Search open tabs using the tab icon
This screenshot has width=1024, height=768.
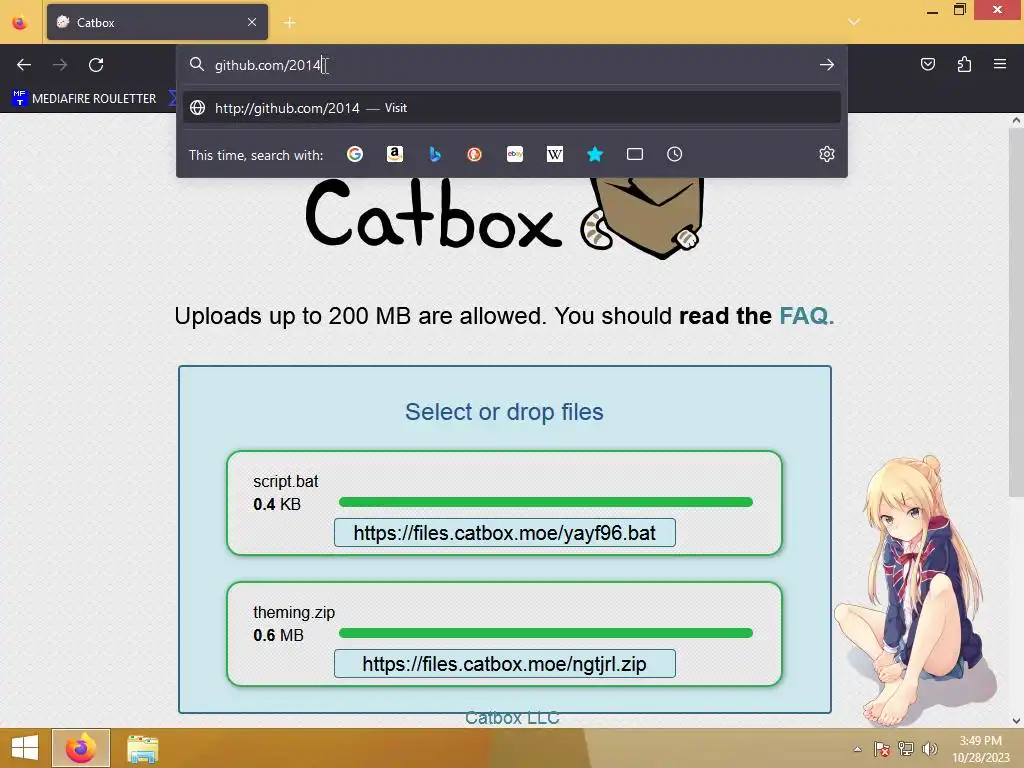(635, 154)
